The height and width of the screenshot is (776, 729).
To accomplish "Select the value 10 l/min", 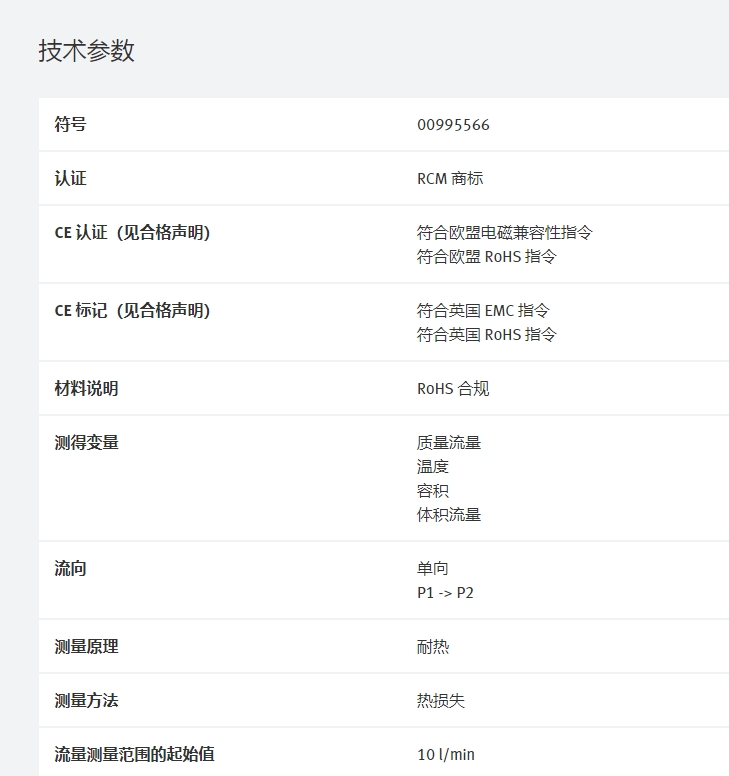I will [x=446, y=755].
